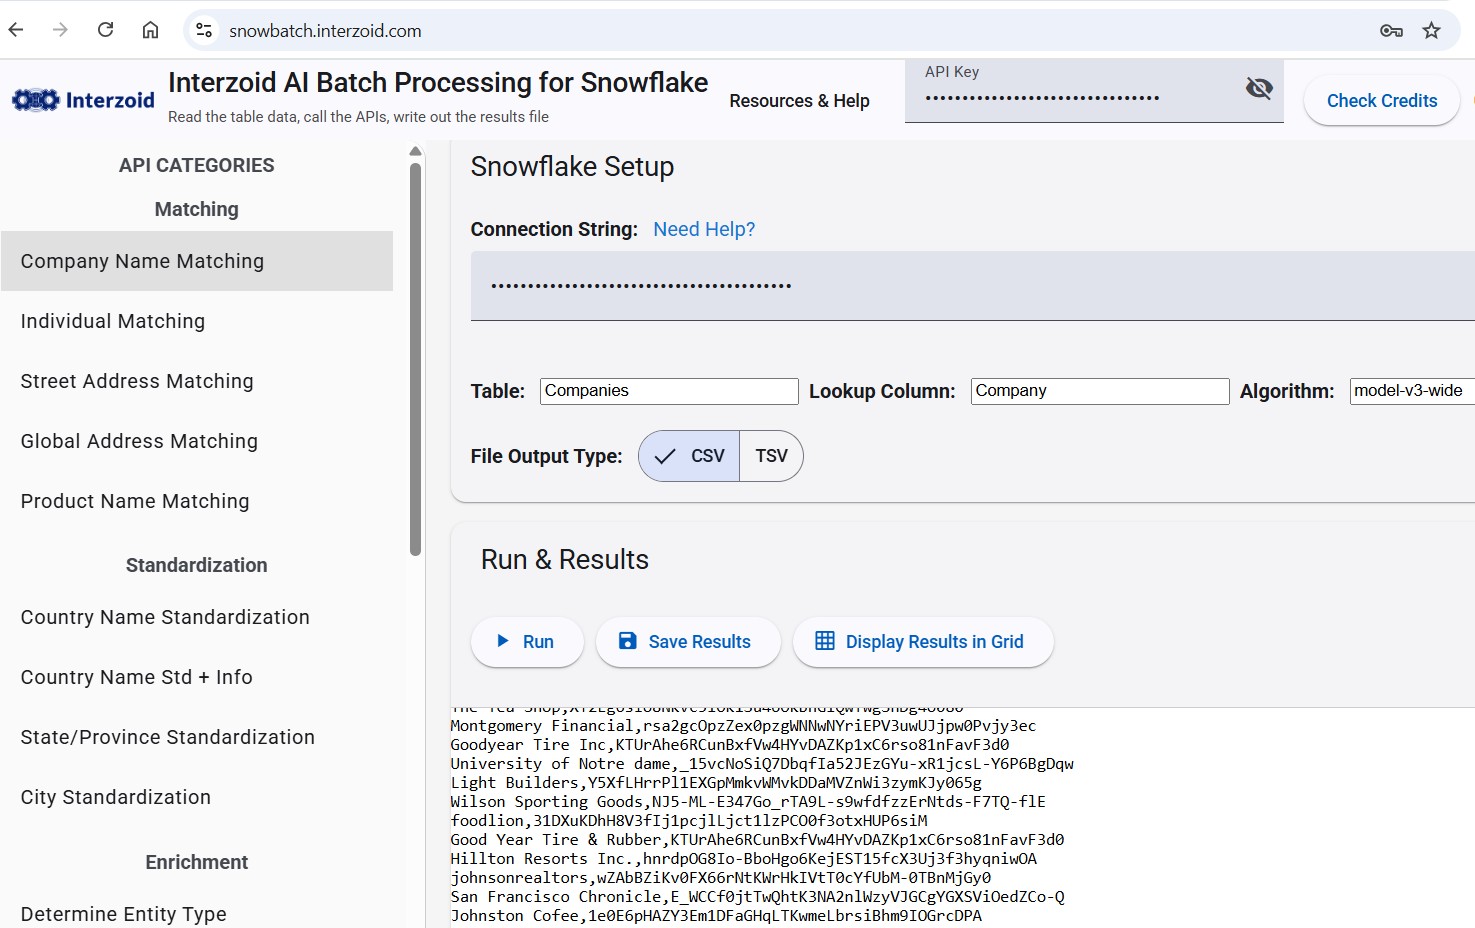This screenshot has height=928, width=1475.
Task: Select TSV file output type
Action: [x=771, y=456]
